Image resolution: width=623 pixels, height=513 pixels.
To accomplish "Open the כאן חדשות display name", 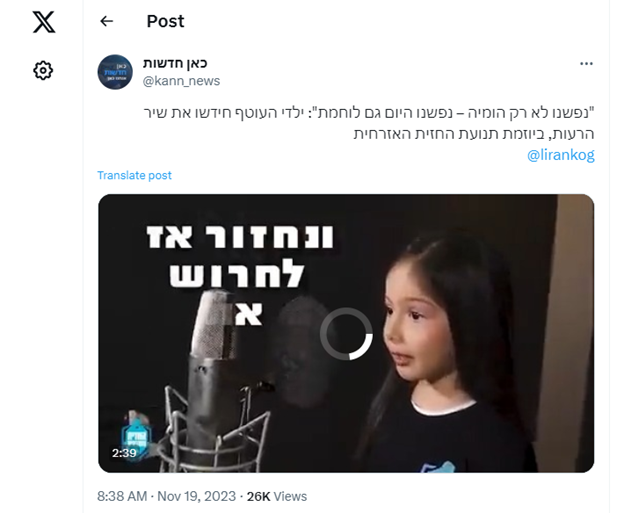I will (175, 63).
